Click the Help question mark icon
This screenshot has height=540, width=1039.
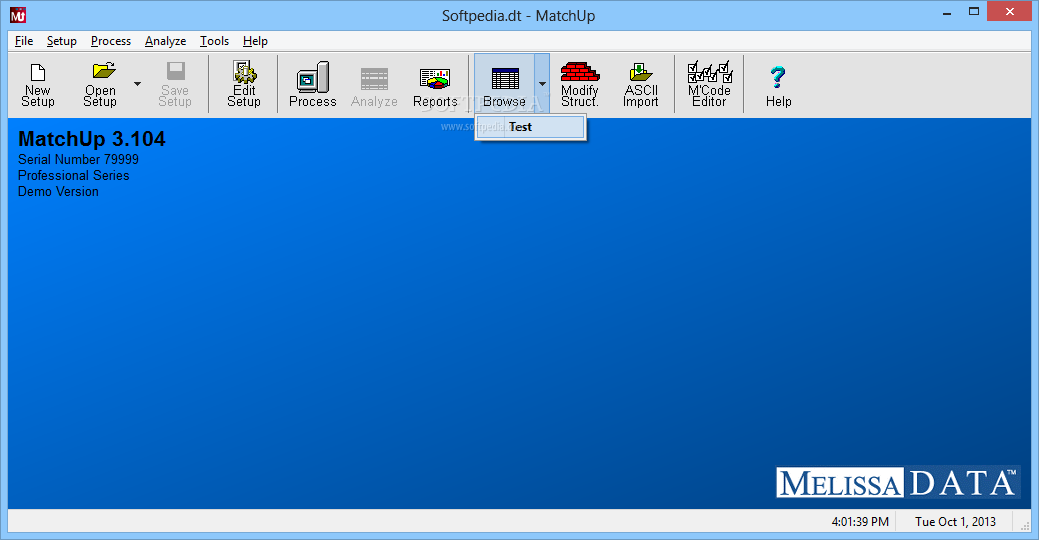point(779,84)
